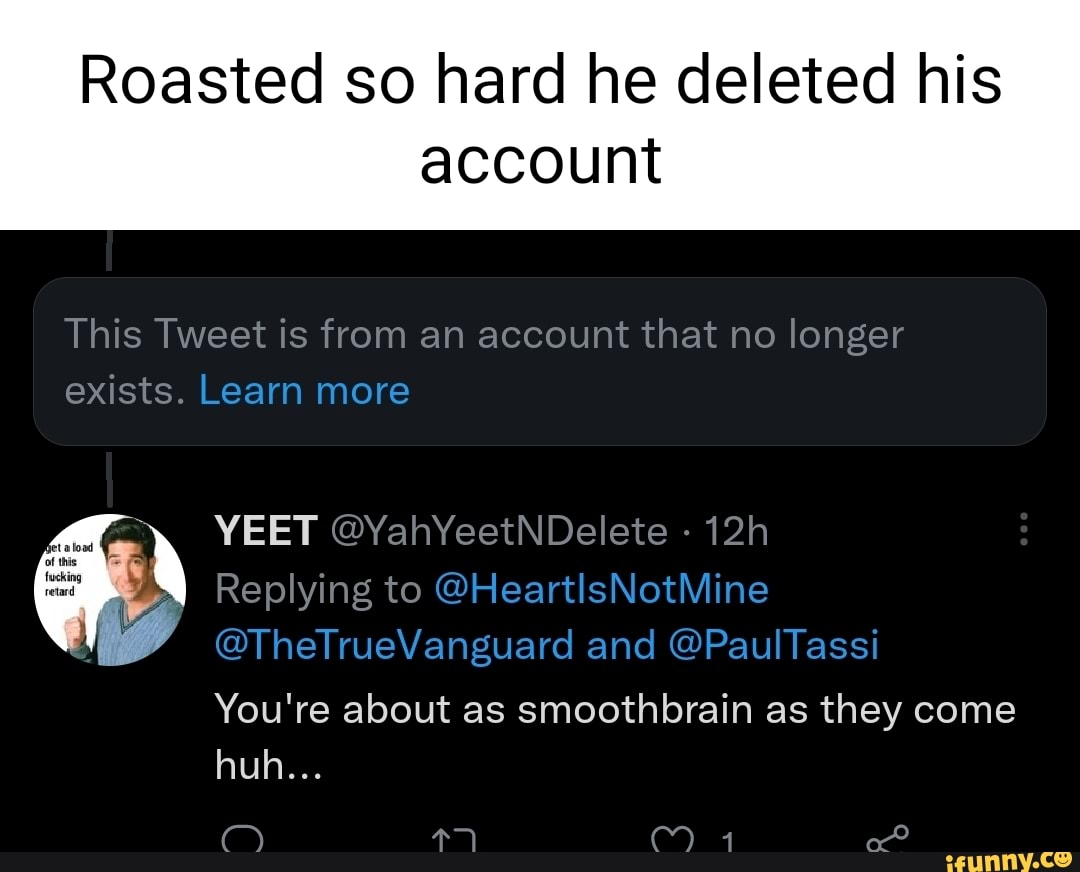Click the YEET display name
This screenshot has height=872, width=1080.
pos(266,532)
